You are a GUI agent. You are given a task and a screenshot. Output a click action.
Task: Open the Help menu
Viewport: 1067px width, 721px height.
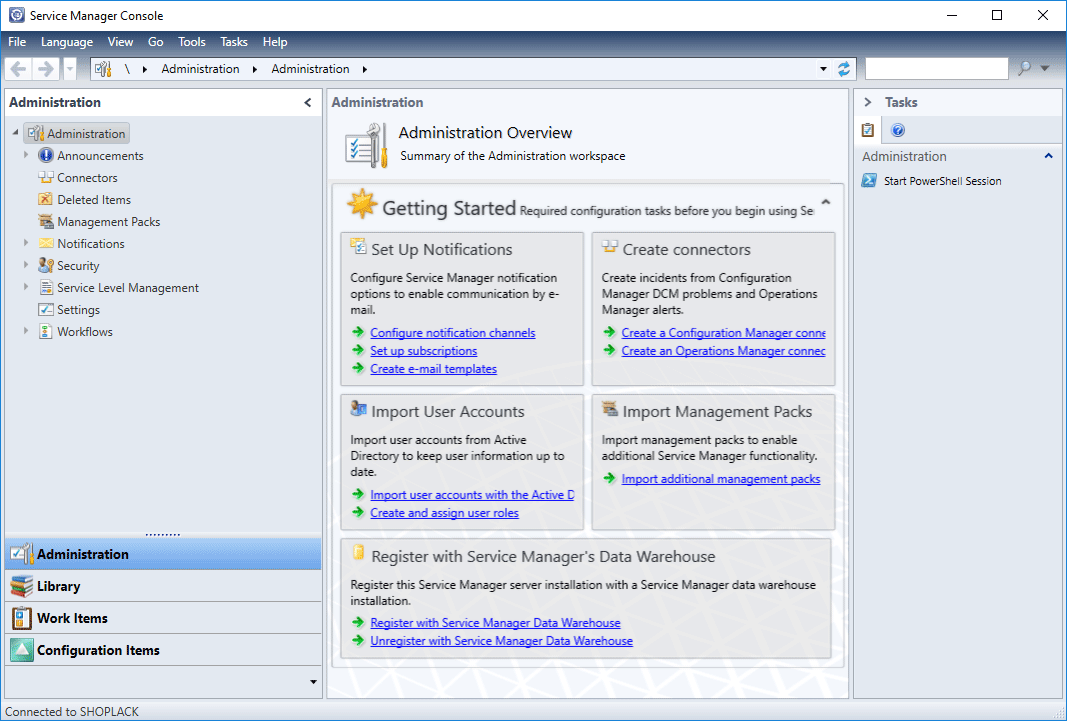coord(275,42)
